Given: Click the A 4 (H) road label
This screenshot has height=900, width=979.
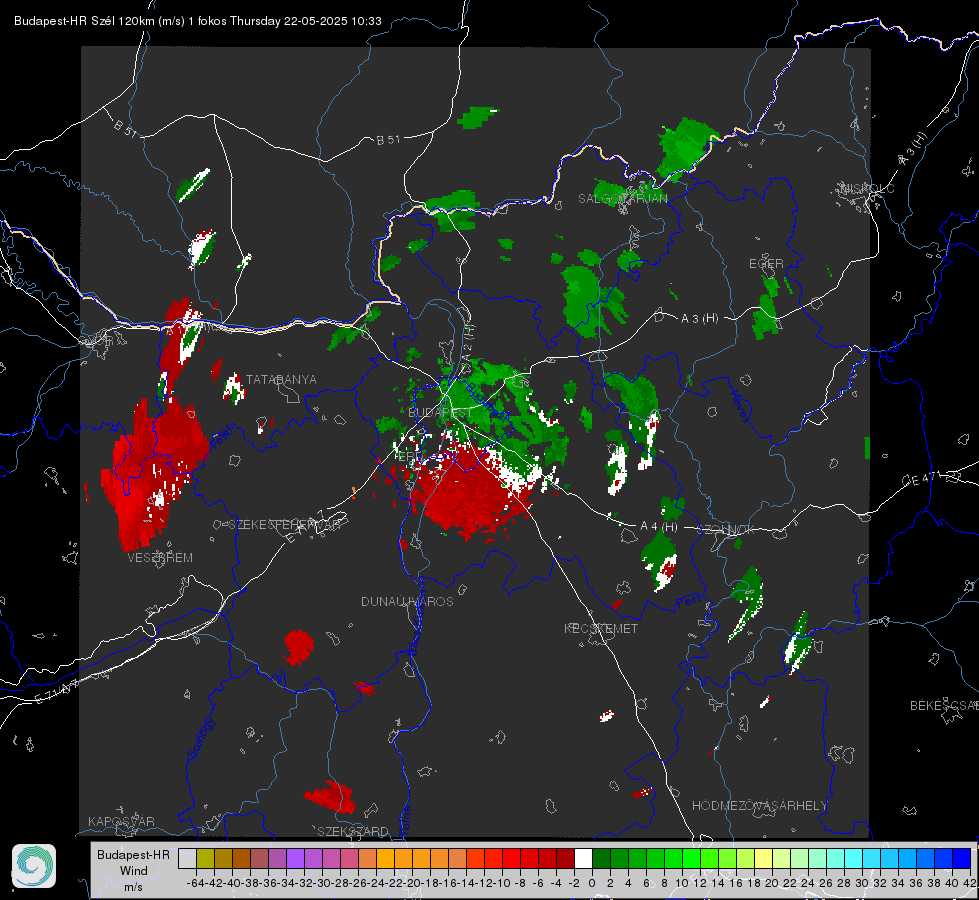Looking at the screenshot, I should (659, 527).
